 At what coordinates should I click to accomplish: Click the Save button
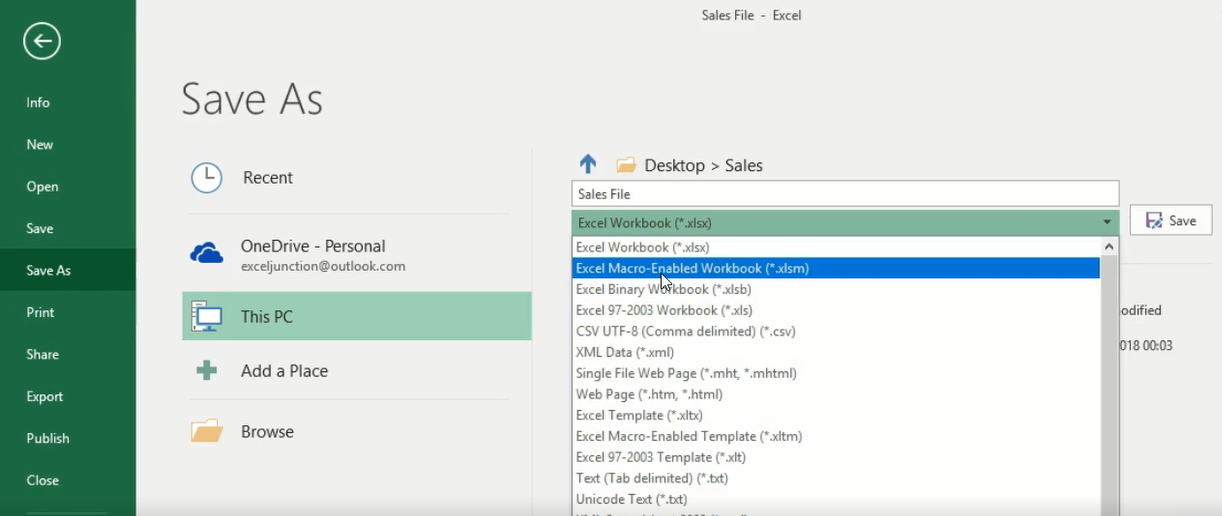pos(1171,220)
